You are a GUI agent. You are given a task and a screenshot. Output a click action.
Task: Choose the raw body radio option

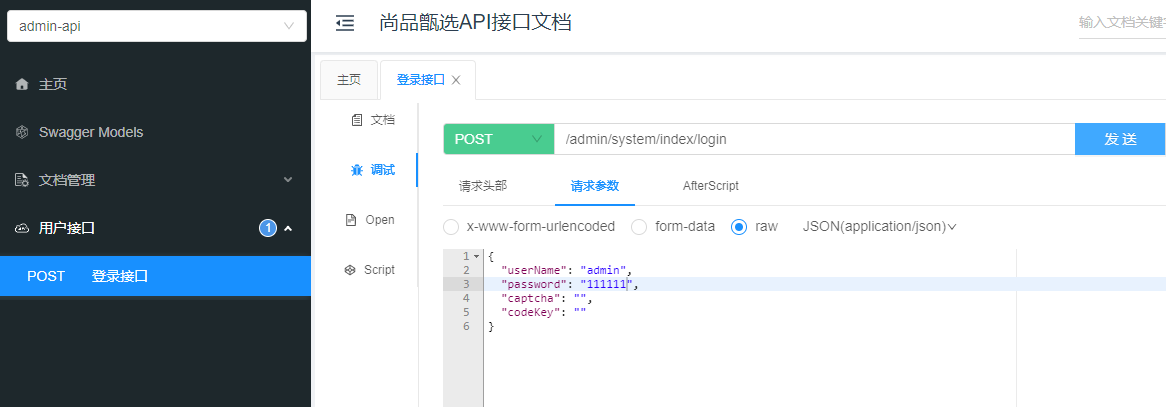(x=740, y=226)
